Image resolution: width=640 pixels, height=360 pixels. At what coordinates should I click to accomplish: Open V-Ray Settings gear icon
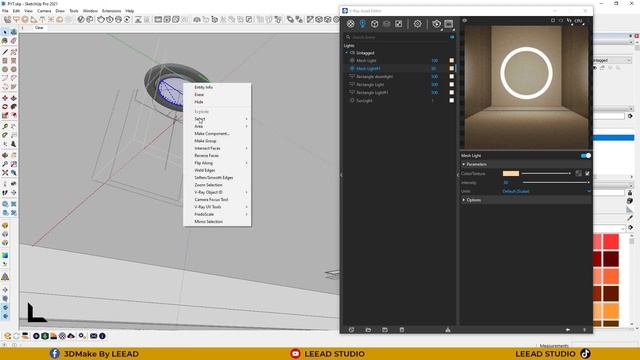pyautogui.click(x=417, y=24)
